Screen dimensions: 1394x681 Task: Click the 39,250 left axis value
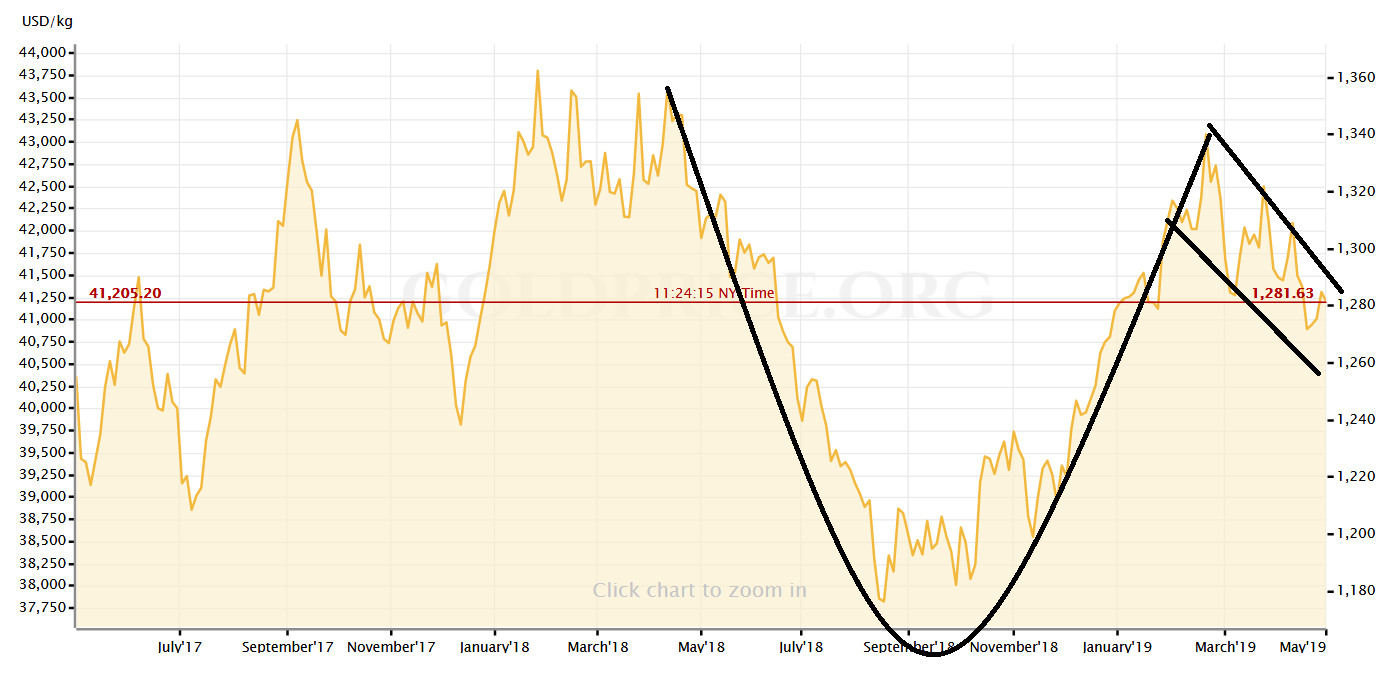[x=43, y=474]
